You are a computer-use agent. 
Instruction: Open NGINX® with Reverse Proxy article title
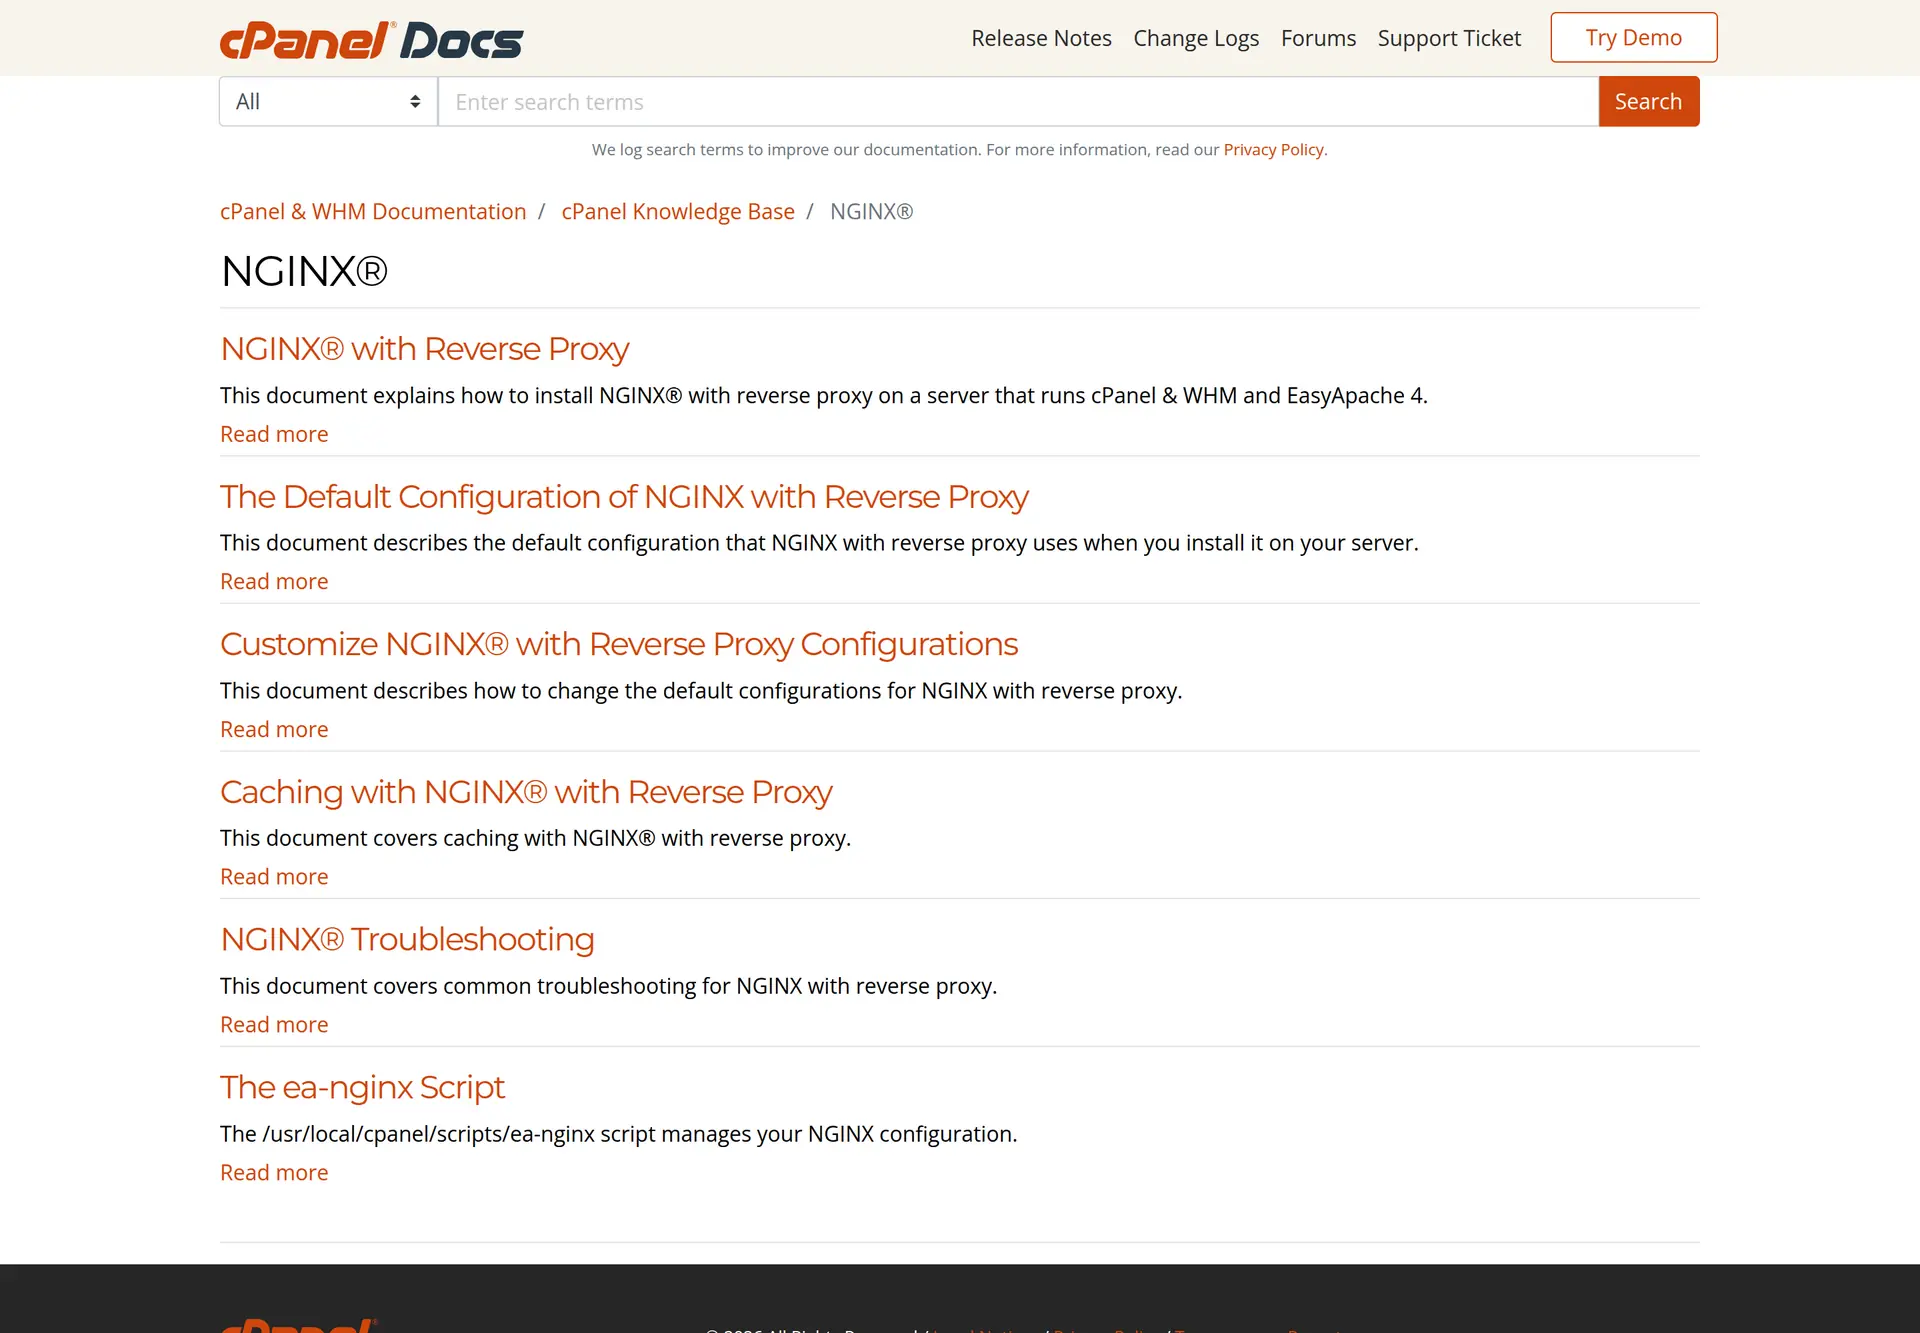(424, 348)
